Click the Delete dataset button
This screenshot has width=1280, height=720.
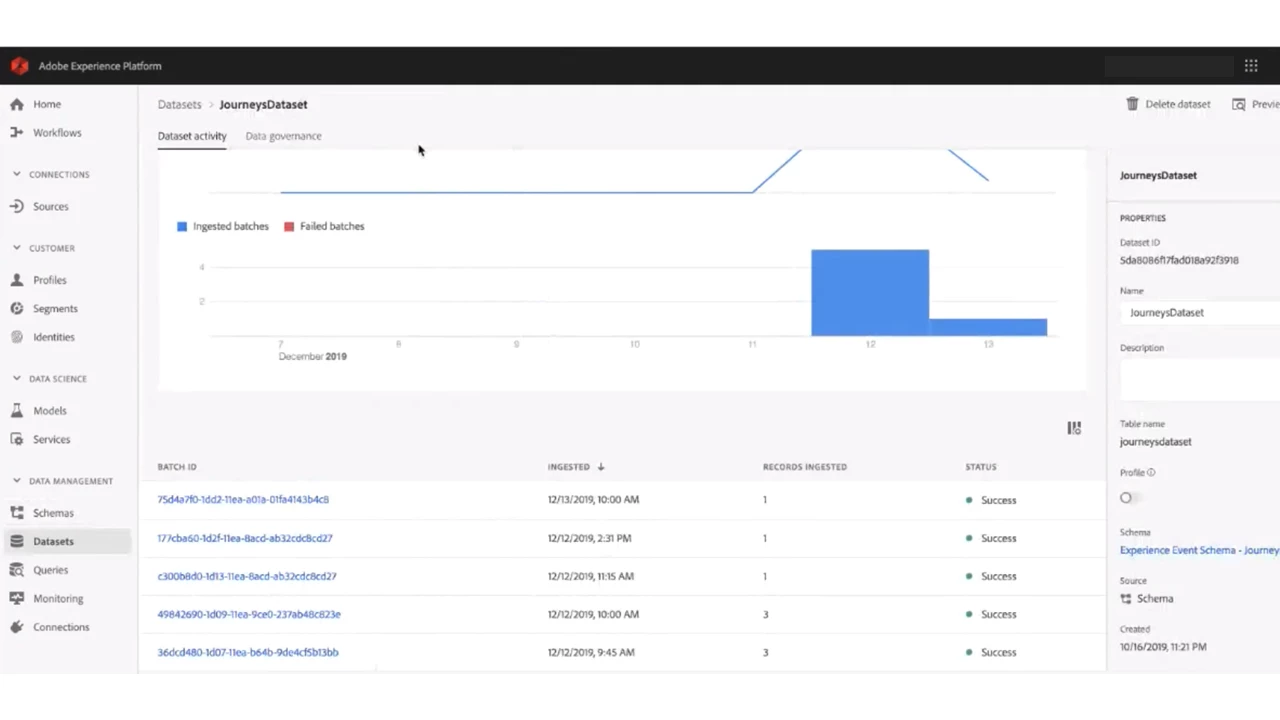(1168, 104)
